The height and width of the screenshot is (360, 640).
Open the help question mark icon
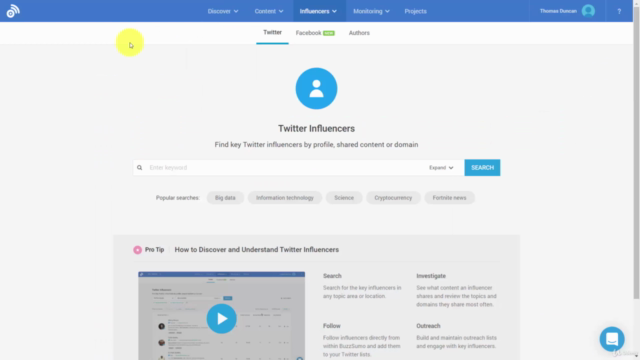tap(619, 11)
